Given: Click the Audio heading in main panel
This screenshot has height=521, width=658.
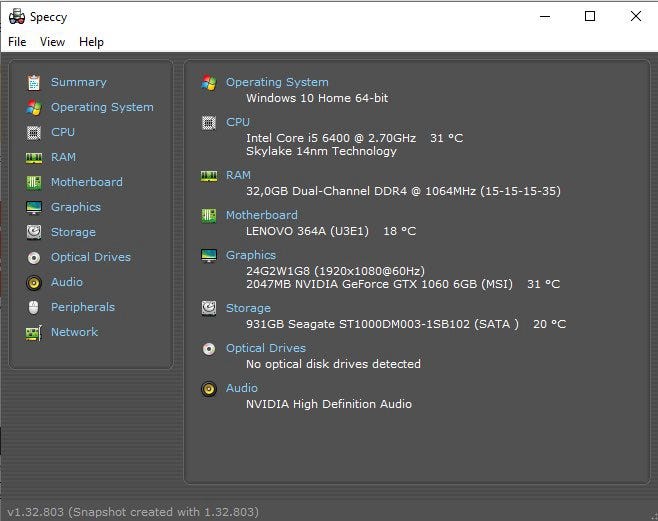Looking at the screenshot, I should [x=242, y=388].
